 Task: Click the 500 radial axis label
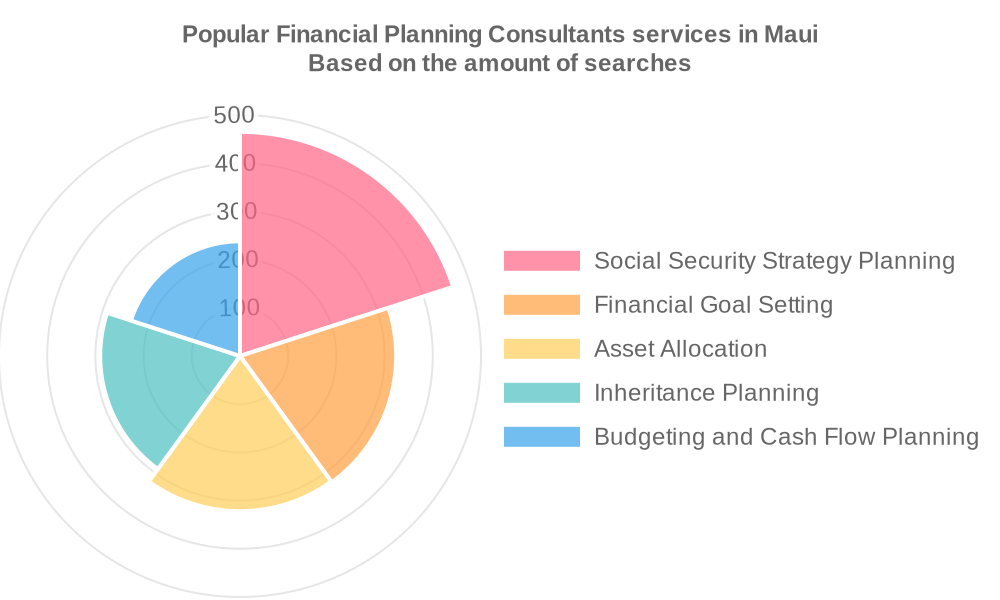234,115
